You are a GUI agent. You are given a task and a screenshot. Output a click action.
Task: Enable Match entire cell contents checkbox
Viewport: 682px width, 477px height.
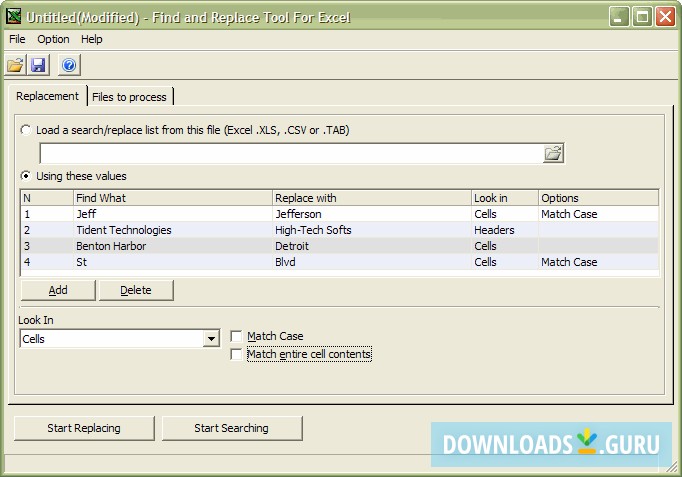(x=236, y=354)
